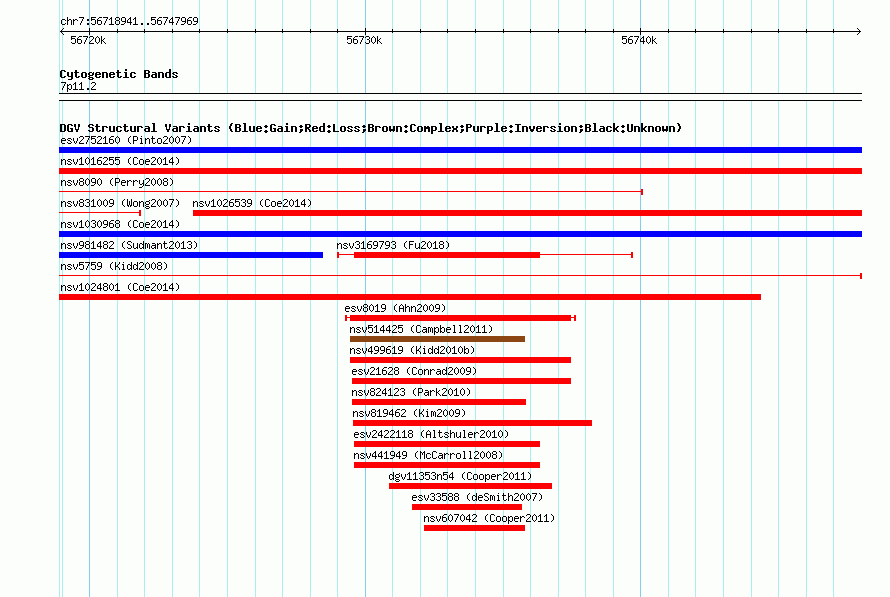
Task: Click the nsv8090 (Perry2008) label
Action: coord(117,182)
